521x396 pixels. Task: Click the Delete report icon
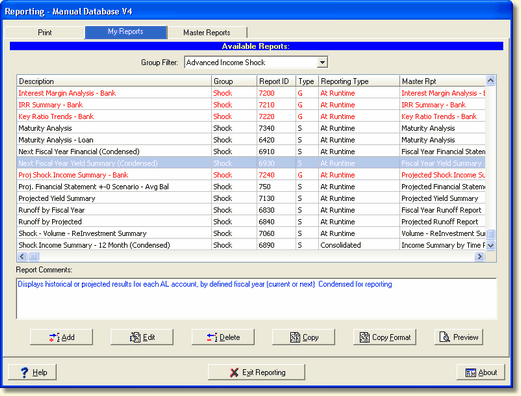pos(212,337)
